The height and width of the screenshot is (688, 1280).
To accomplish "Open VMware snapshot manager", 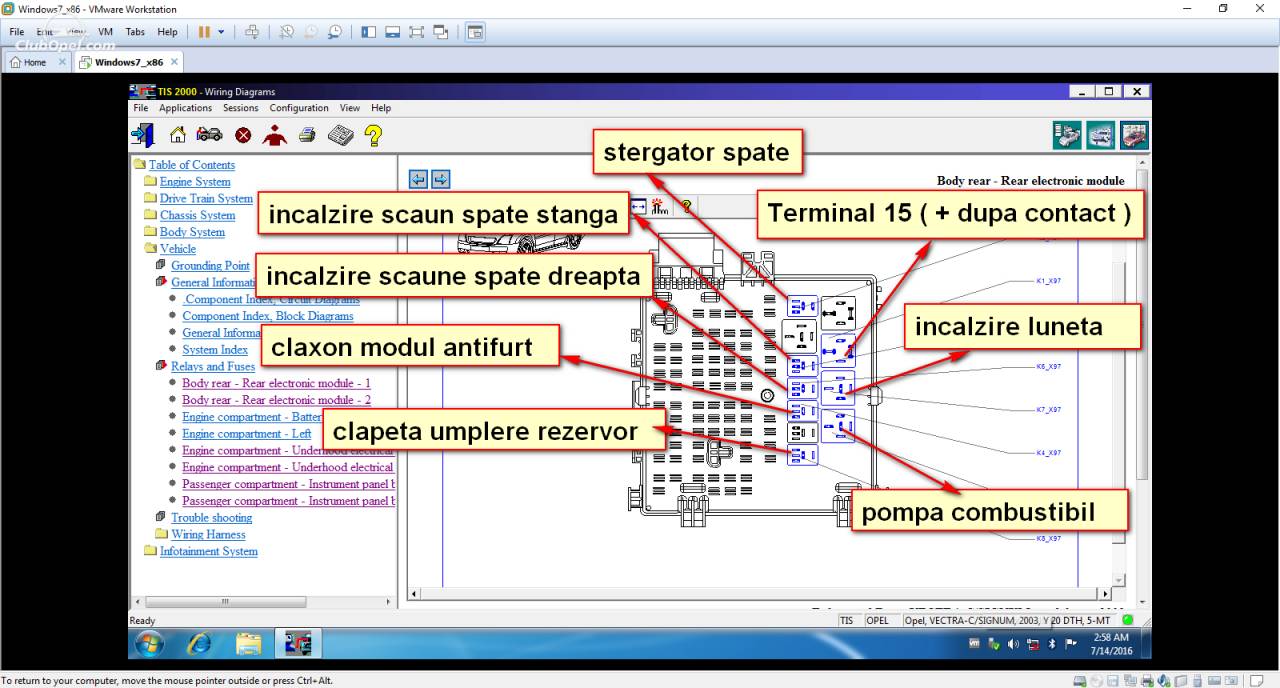I will (335, 32).
